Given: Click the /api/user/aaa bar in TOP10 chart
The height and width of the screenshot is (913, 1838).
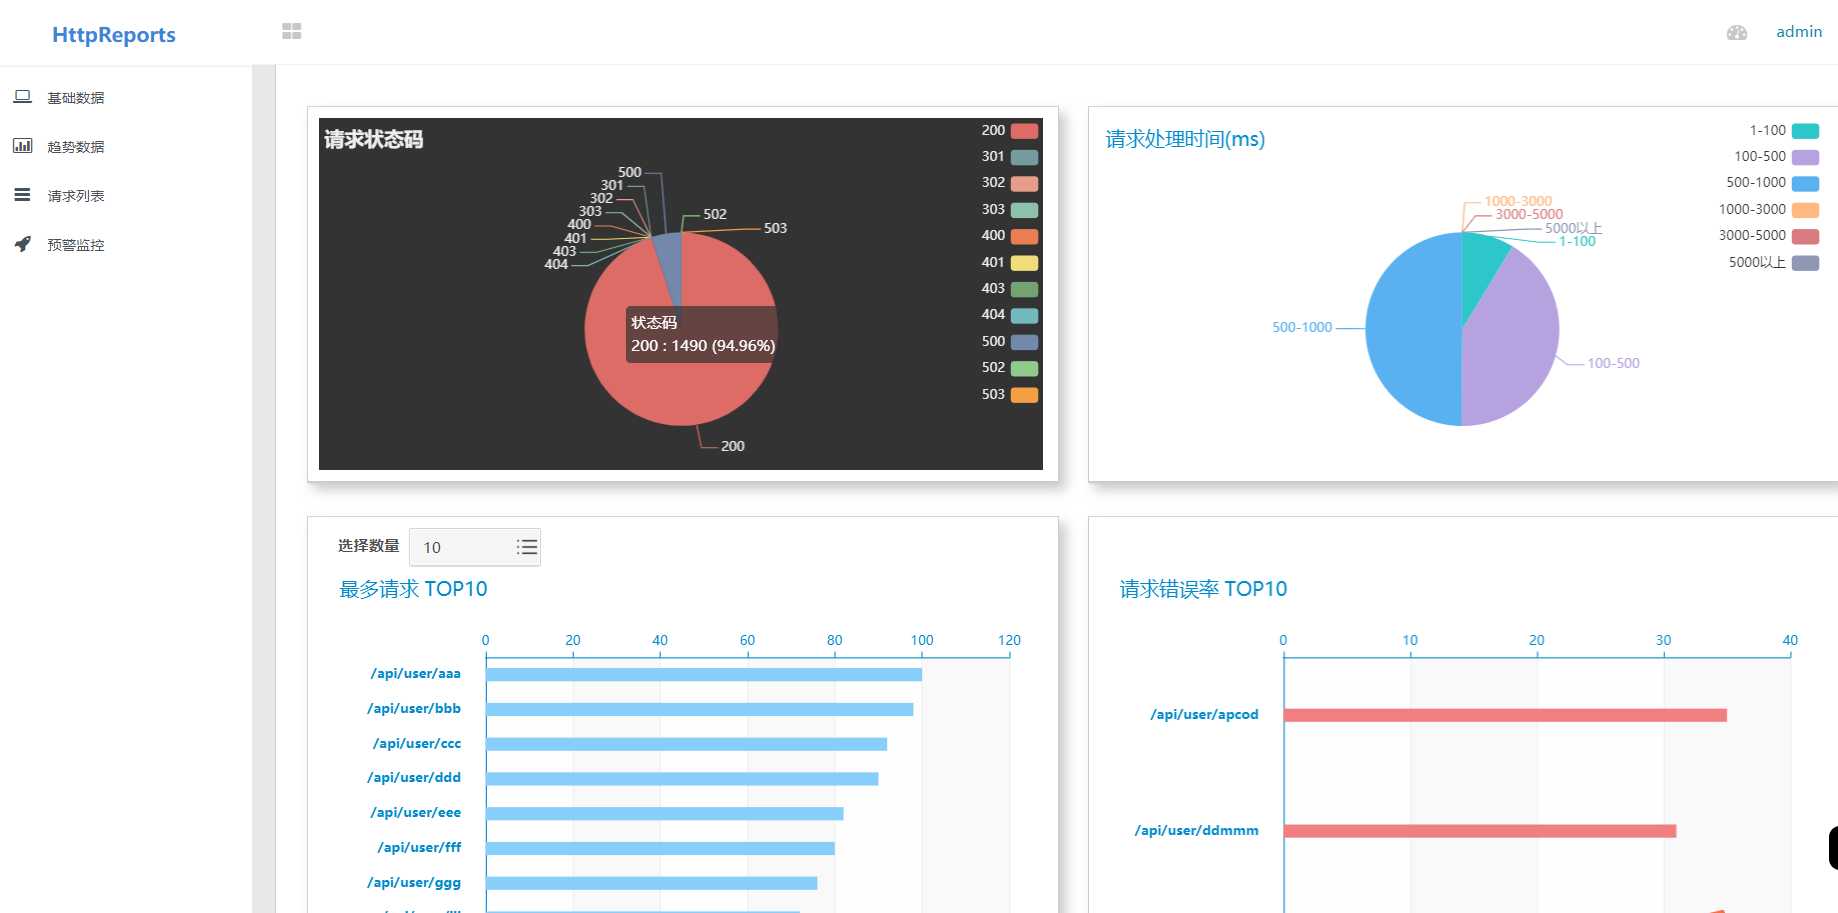Looking at the screenshot, I should 703,675.
